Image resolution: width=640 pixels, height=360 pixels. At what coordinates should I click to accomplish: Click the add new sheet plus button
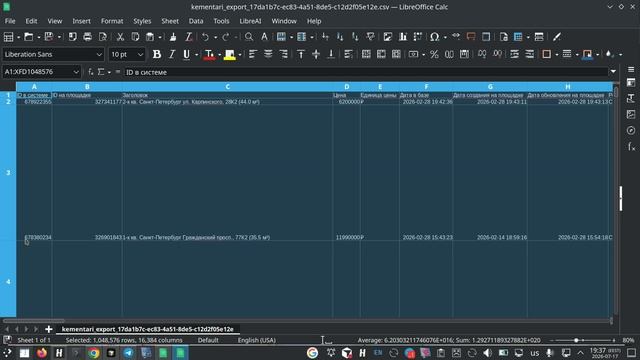click(49, 329)
